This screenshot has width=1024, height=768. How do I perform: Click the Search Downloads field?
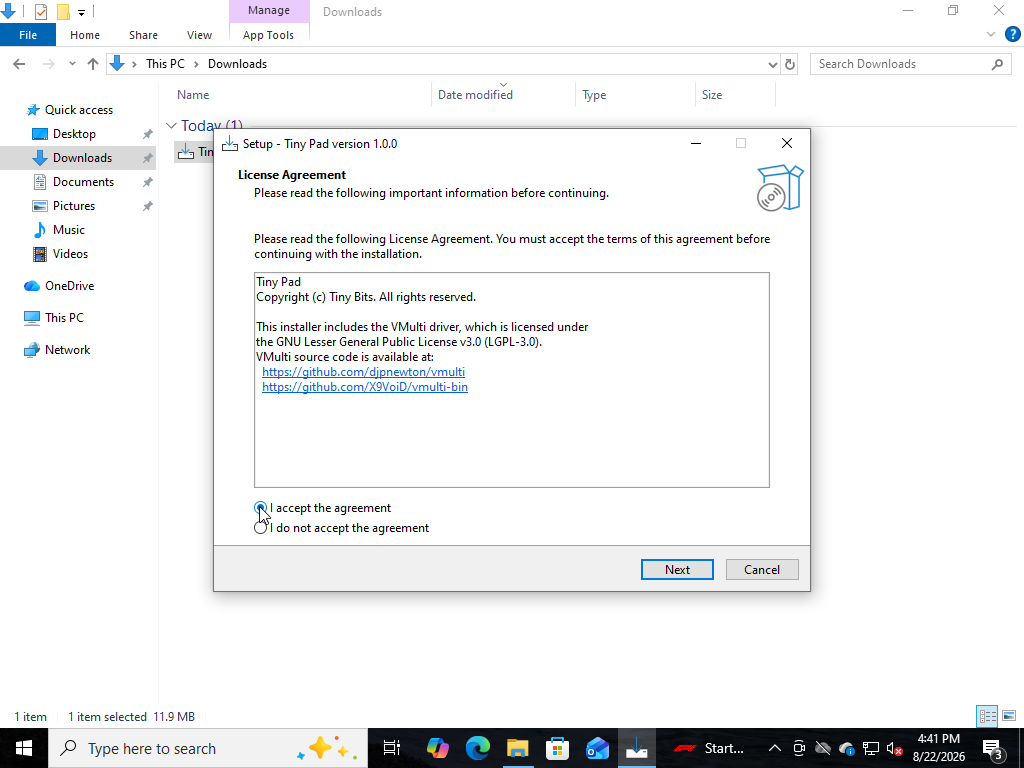(x=910, y=64)
